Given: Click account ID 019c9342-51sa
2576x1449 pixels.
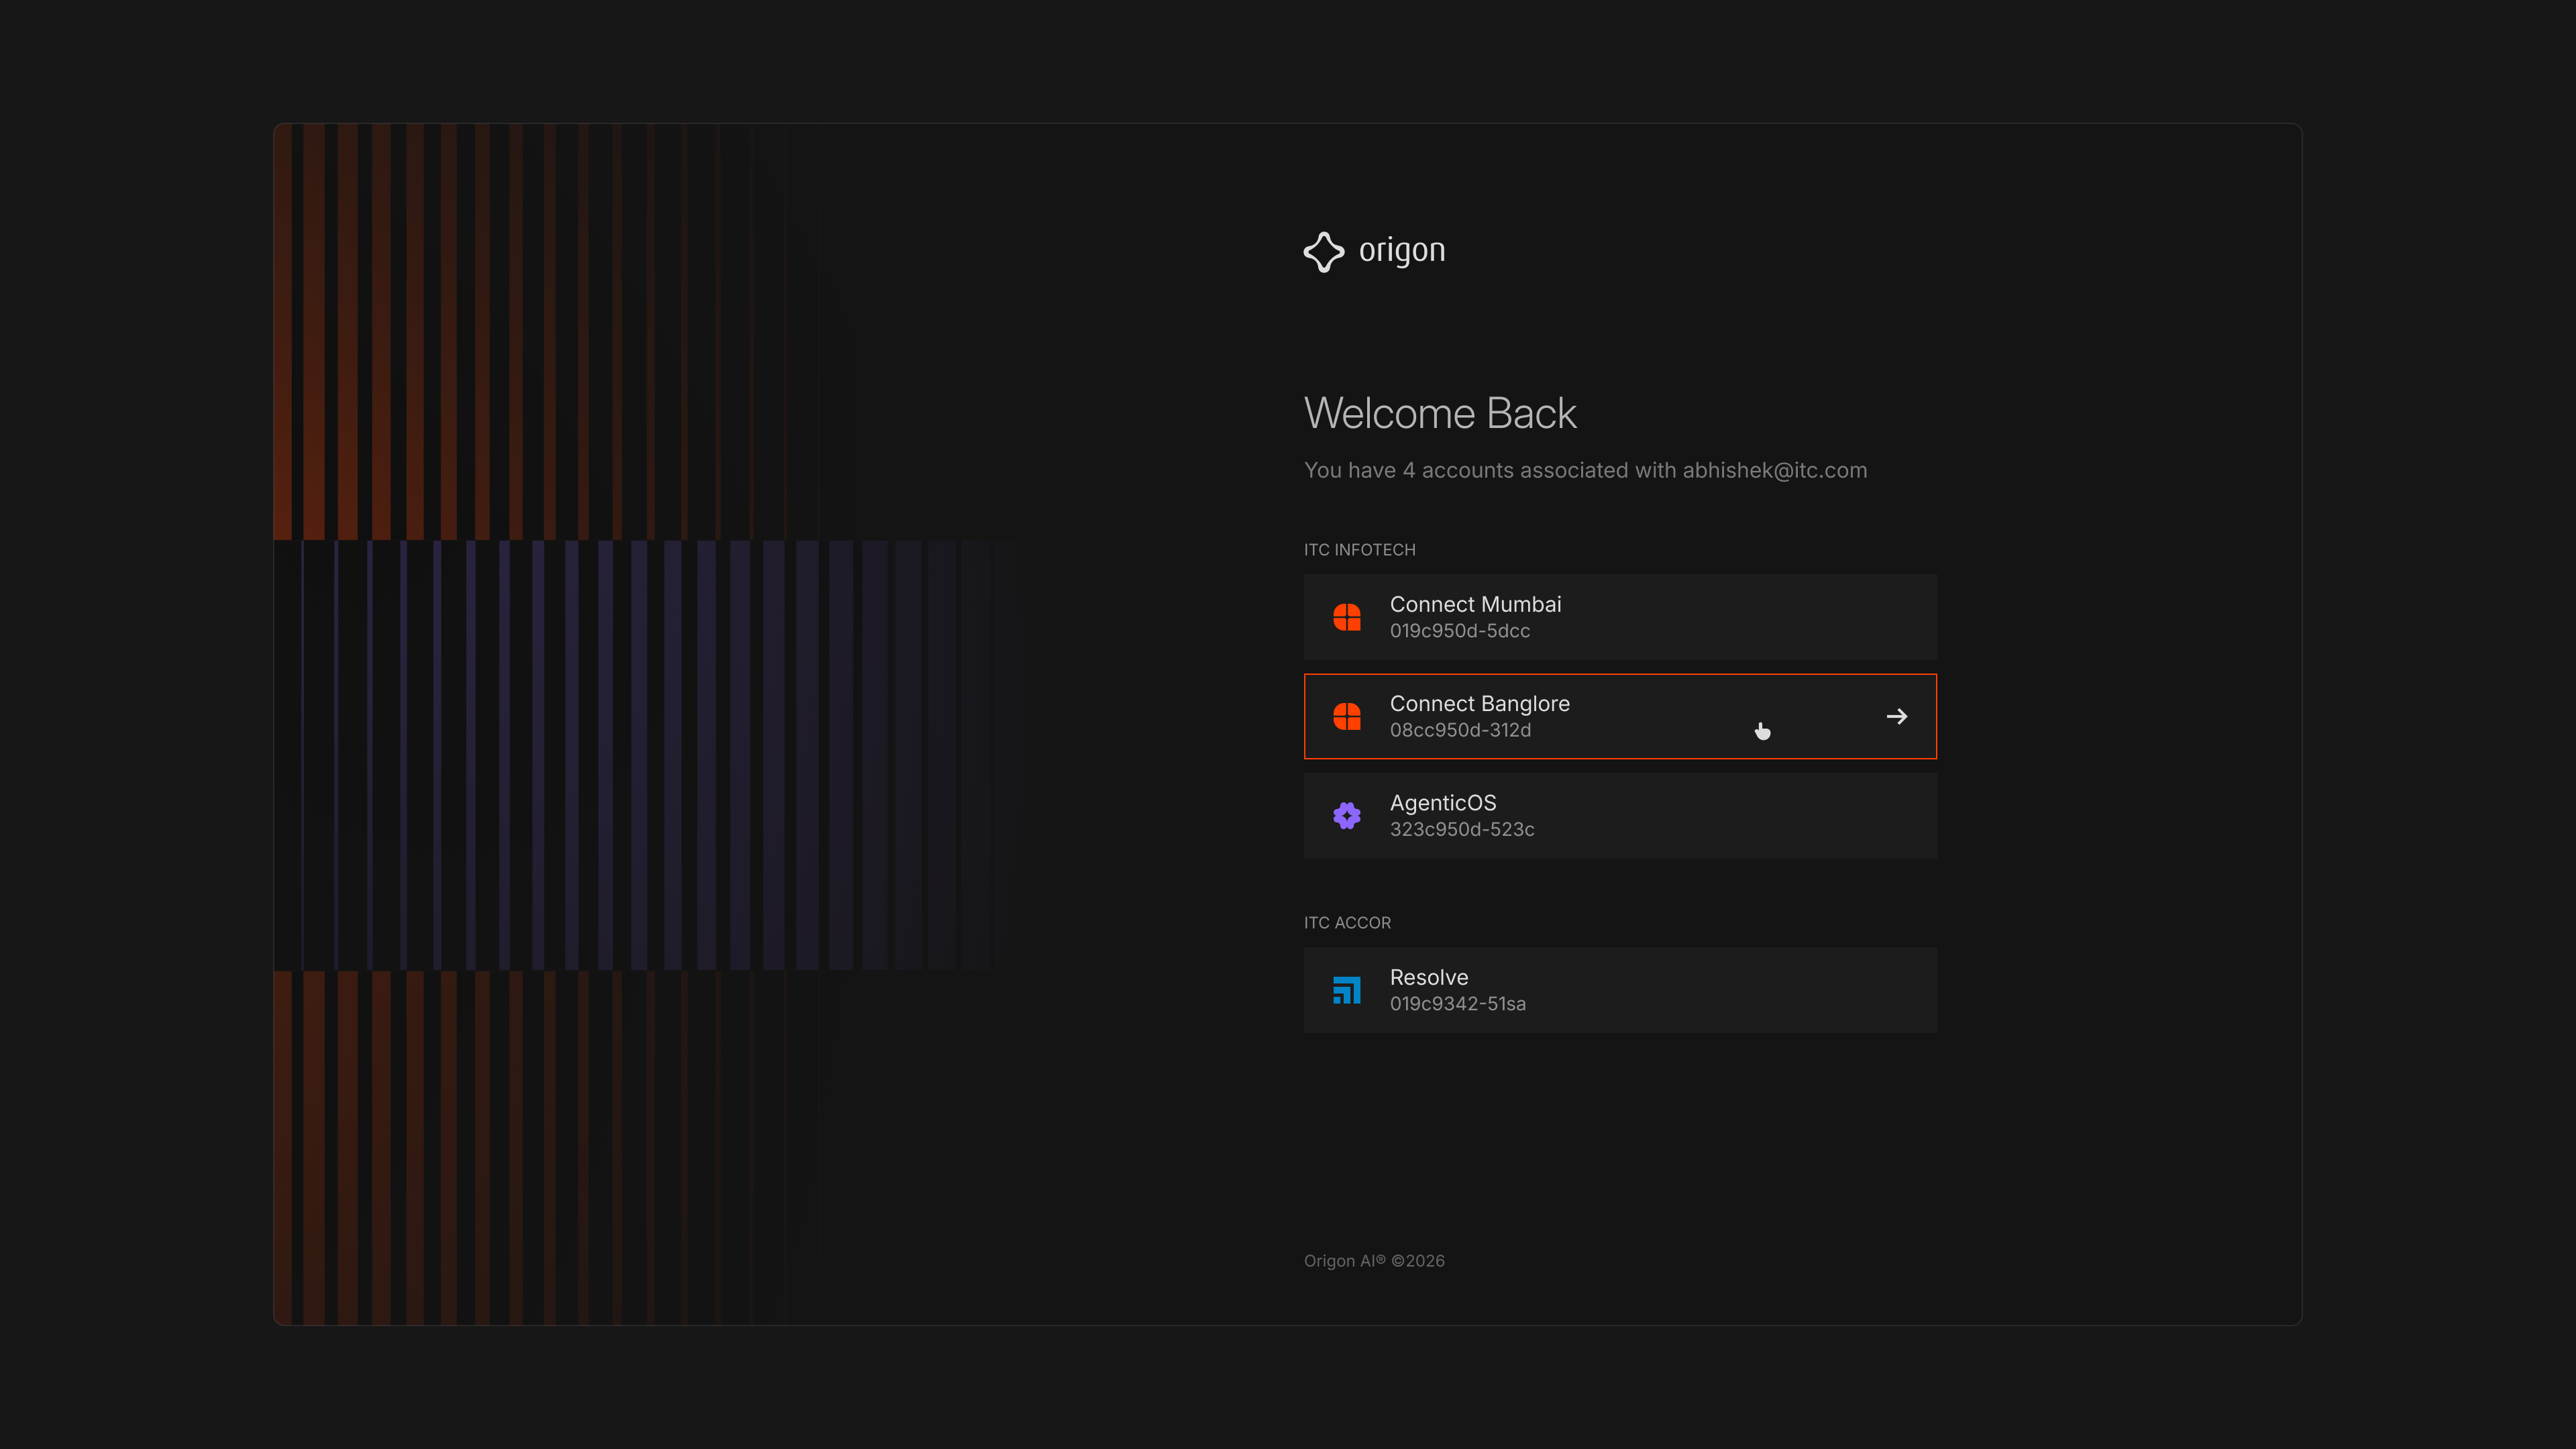Looking at the screenshot, I should [1457, 1003].
